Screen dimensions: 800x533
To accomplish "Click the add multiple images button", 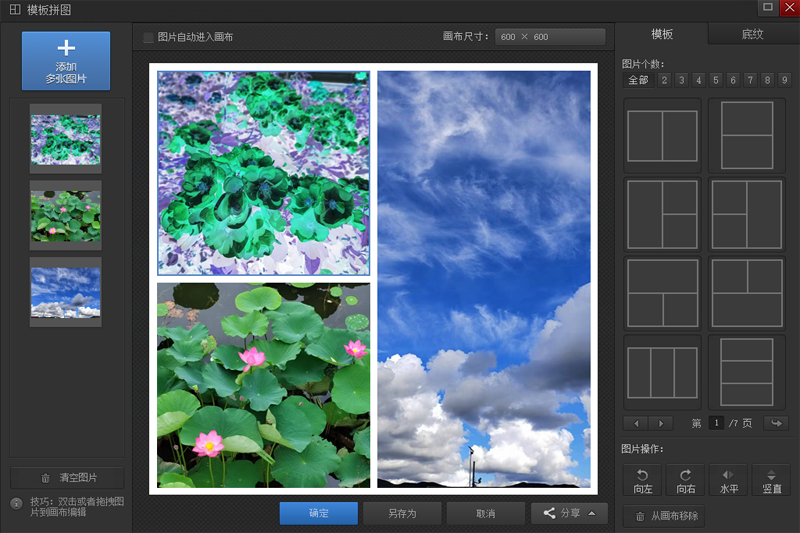I will pos(66,60).
